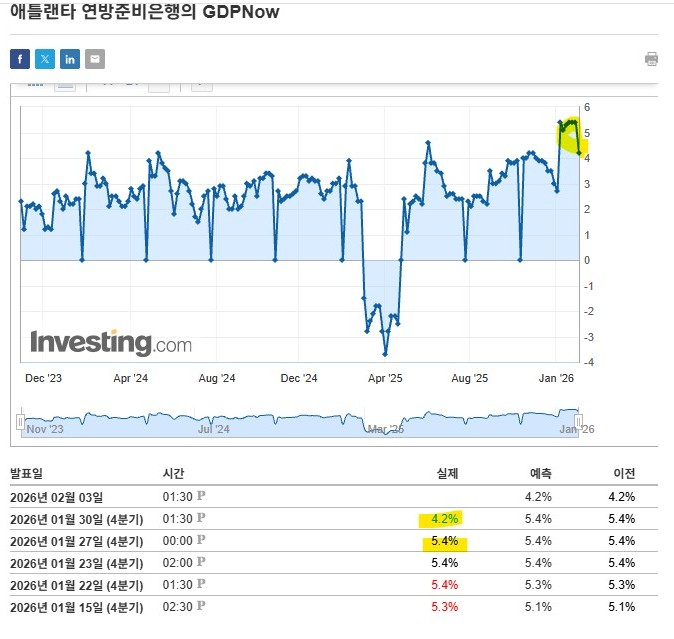Click the Investing.com logo on the chart
674x639 pixels.
click(110, 343)
